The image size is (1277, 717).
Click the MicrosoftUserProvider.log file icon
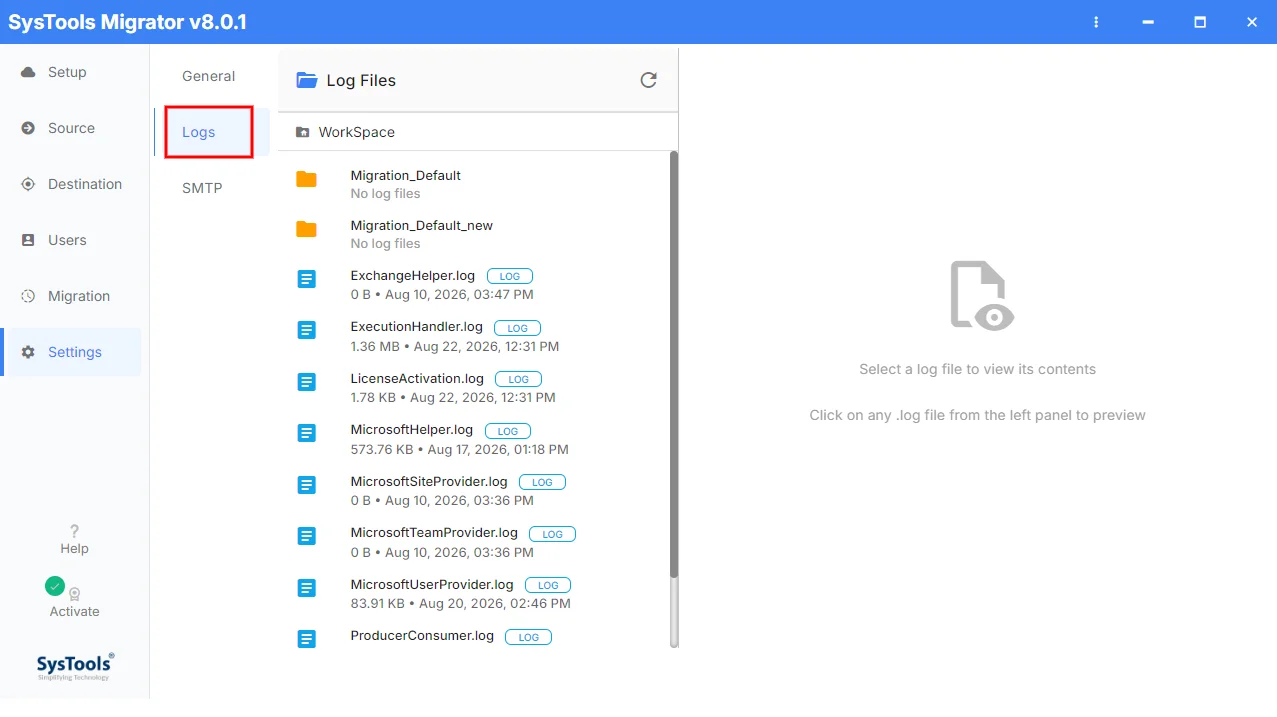(x=307, y=588)
